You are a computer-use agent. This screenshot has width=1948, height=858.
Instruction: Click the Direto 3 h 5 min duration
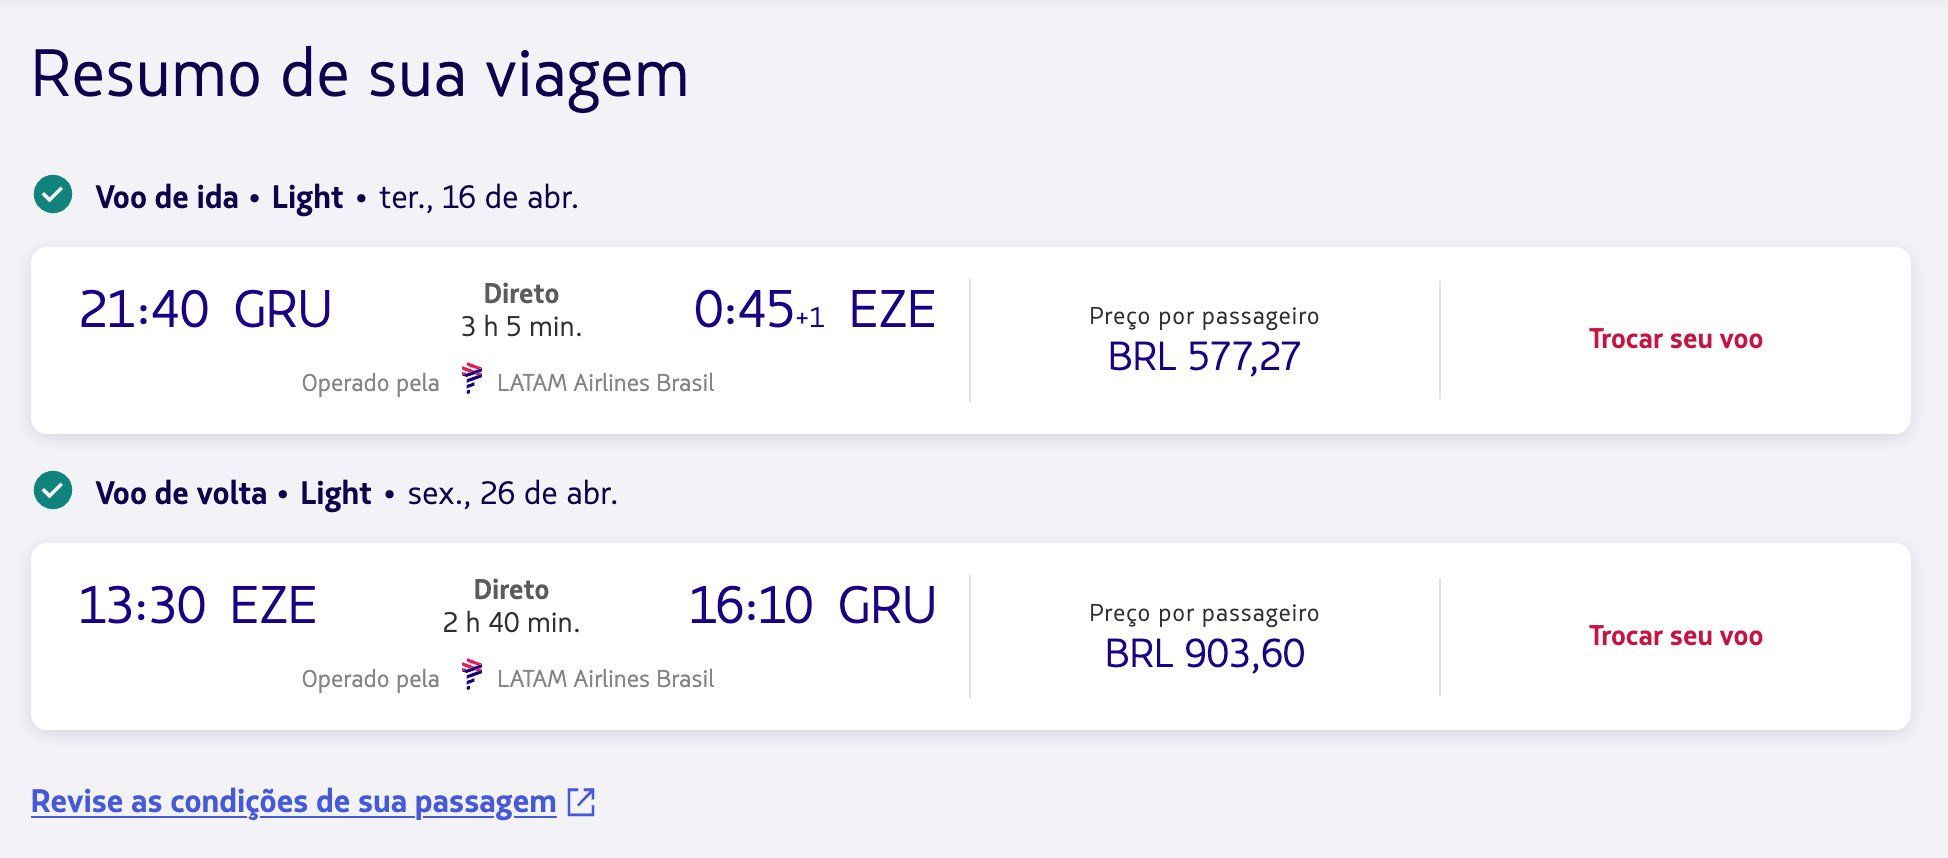pos(521,310)
